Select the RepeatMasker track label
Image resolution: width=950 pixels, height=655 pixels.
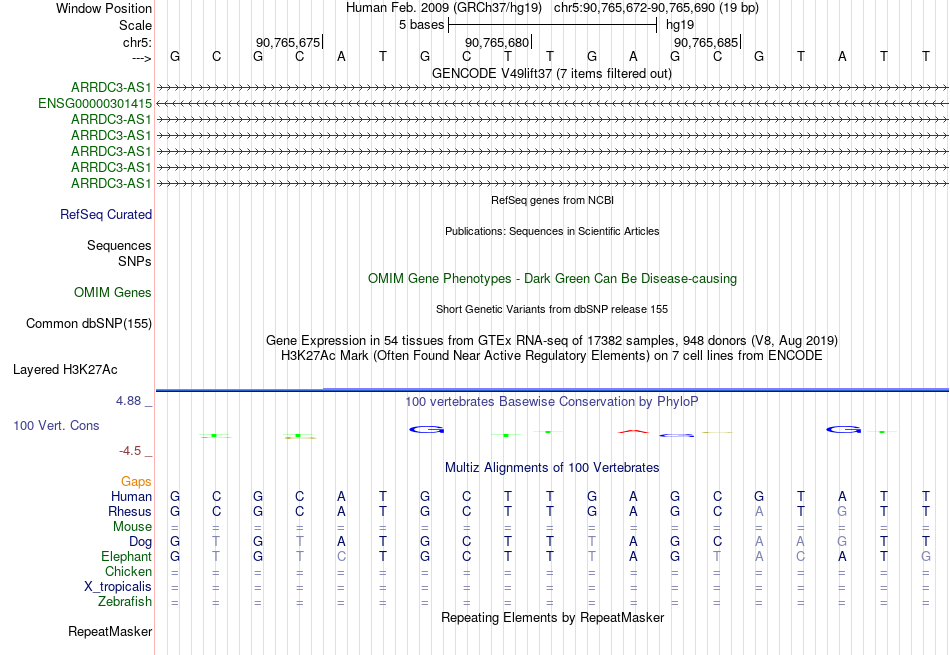110,631
